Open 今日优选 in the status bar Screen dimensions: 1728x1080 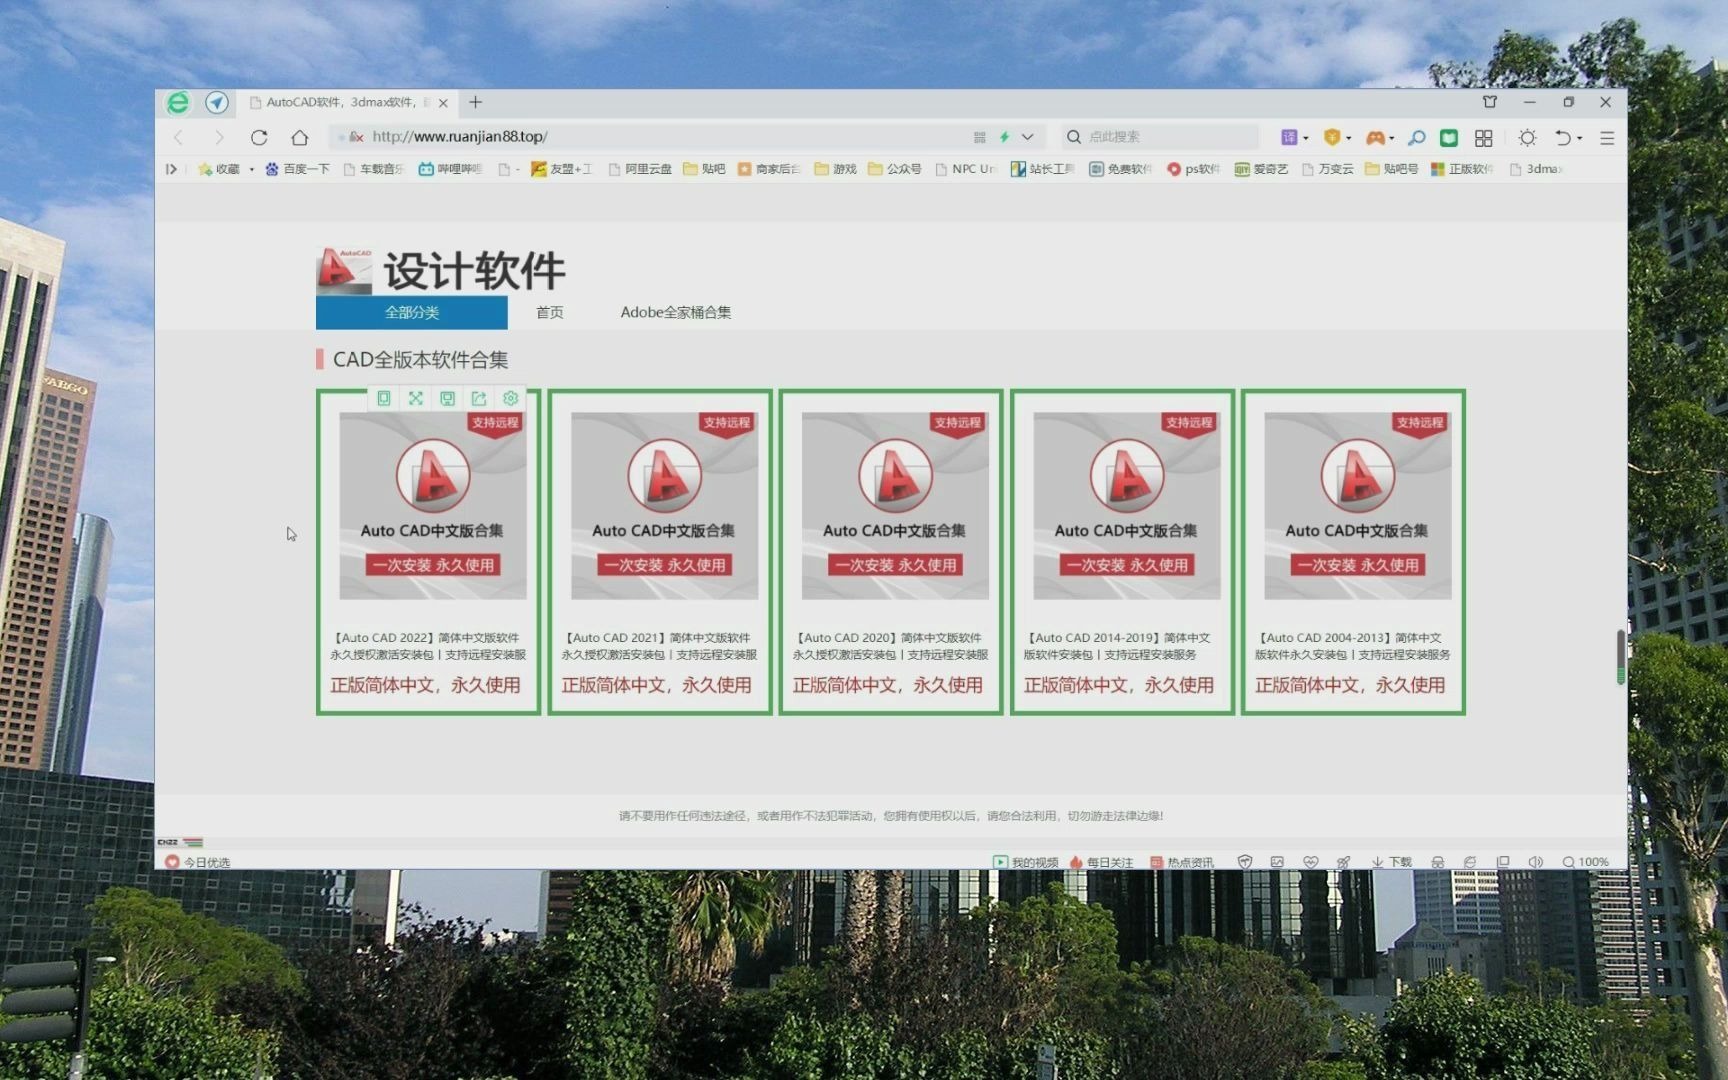coord(198,862)
